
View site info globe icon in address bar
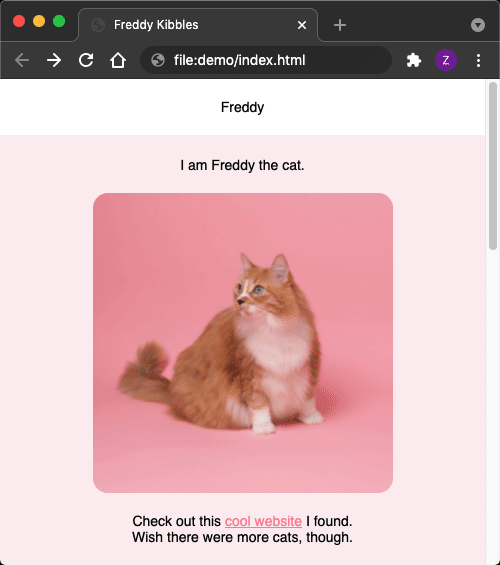click(158, 60)
